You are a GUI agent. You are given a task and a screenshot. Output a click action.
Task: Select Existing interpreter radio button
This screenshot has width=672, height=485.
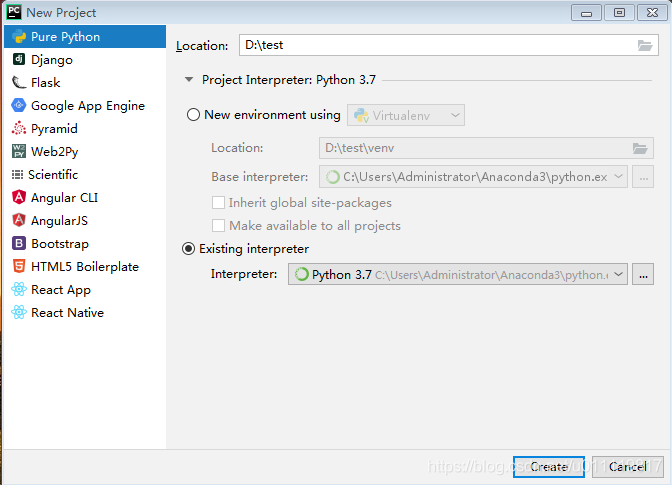(x=189, y=248)
